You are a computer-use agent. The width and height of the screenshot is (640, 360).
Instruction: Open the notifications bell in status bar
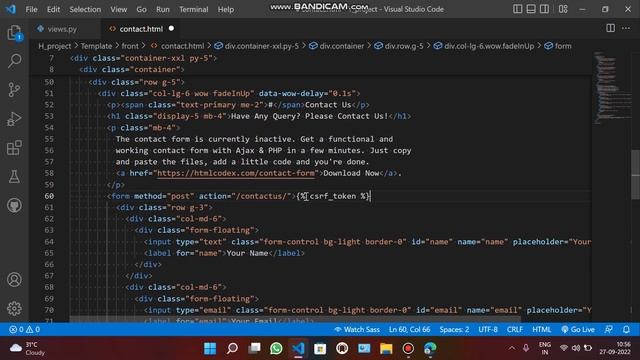pyautogui.click(x=626, y=329)
